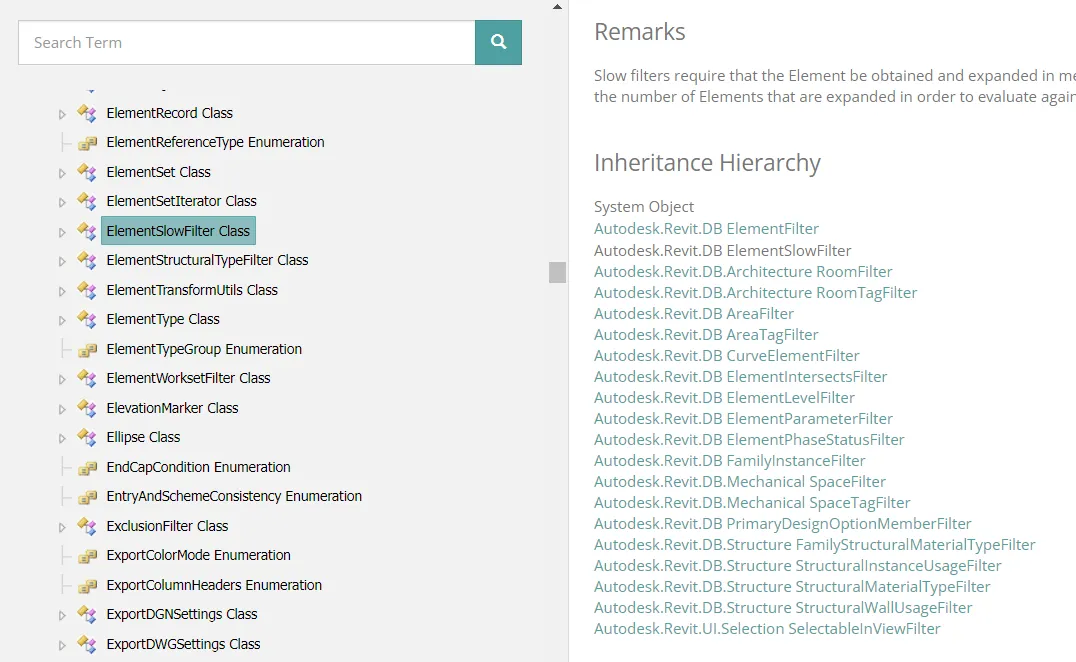Viewport: 1076px width, 662px height.
Task: Click the search magnifier button
Action: tap(498, 43)
